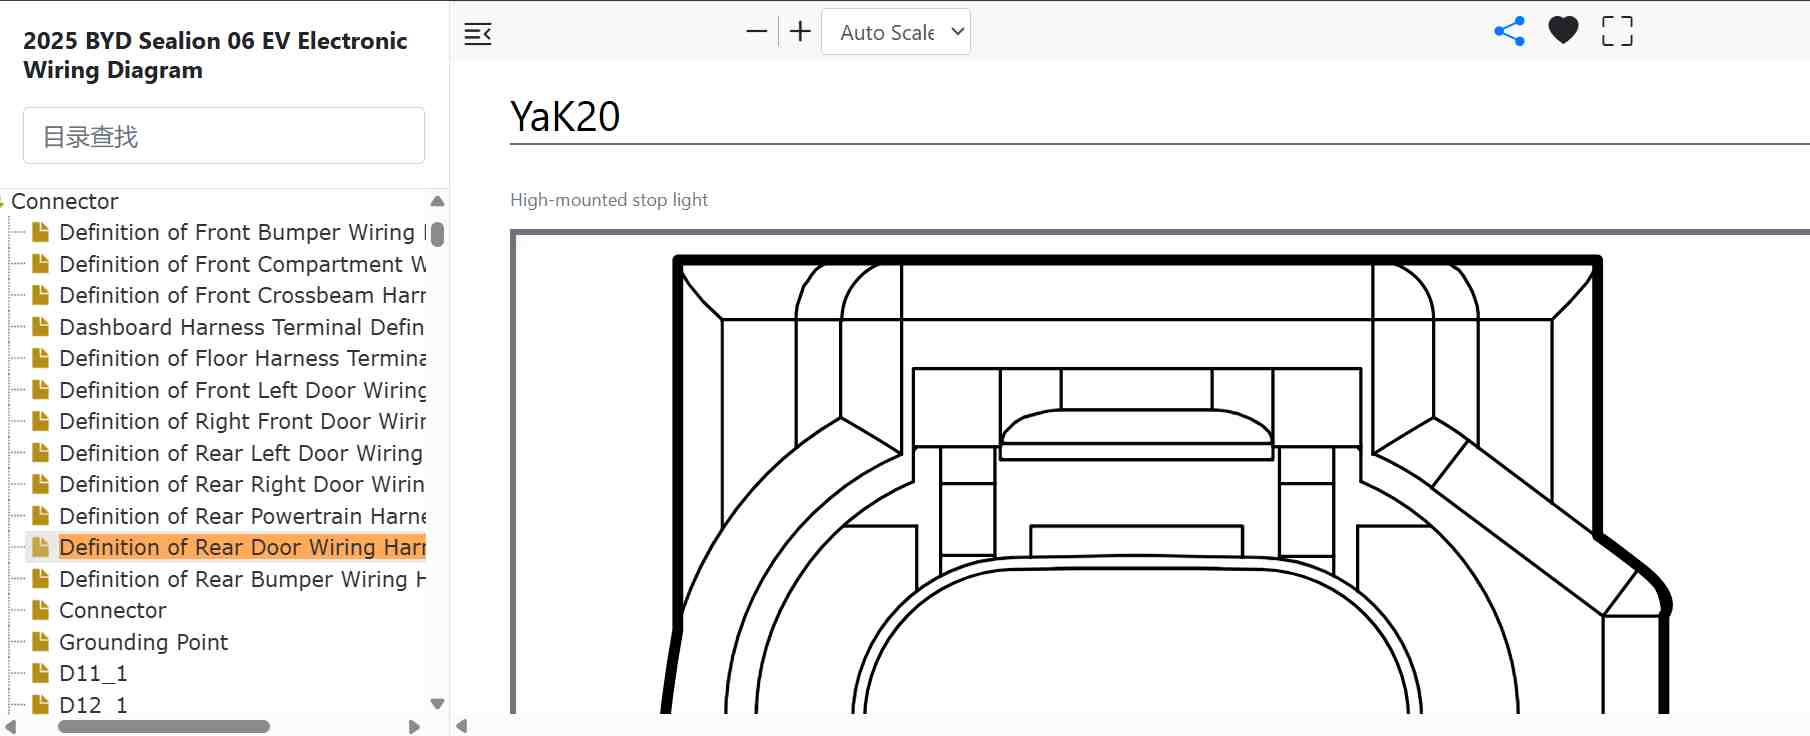Click the Front Bumper Wiring file icon
Viewport: 1810px width, 736px height.
point(41,232)
